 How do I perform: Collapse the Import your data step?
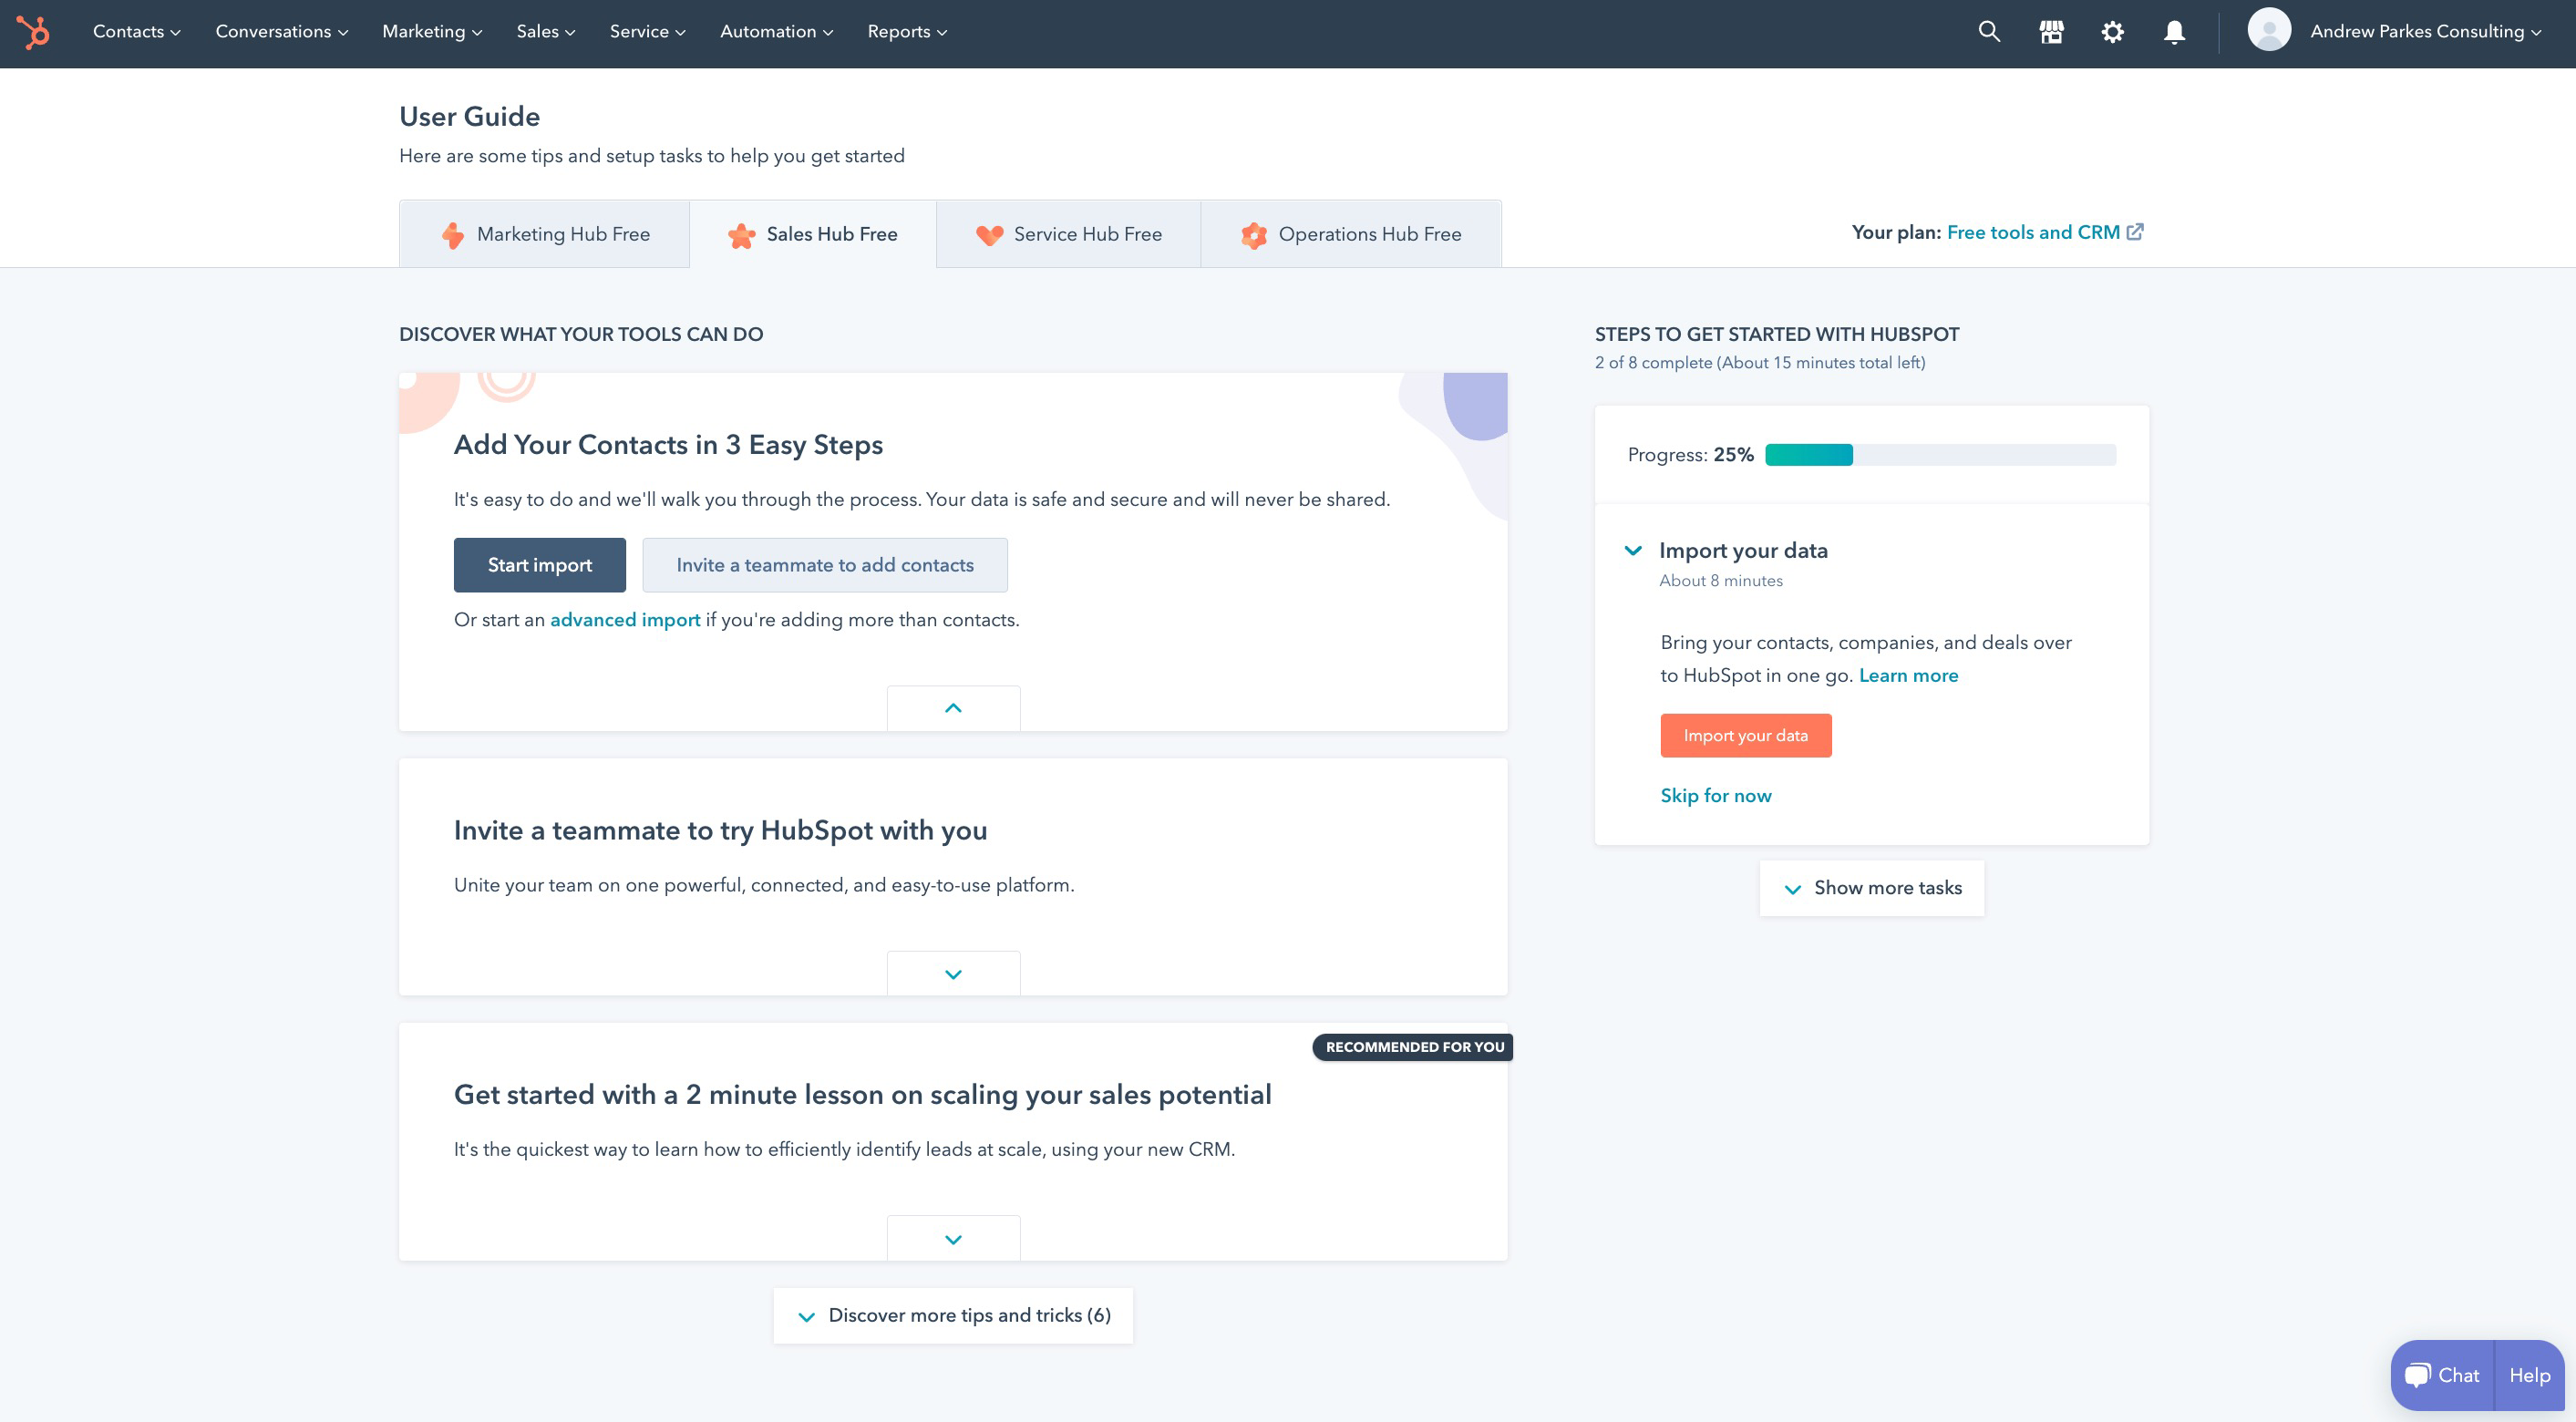tap(1633, 551)
